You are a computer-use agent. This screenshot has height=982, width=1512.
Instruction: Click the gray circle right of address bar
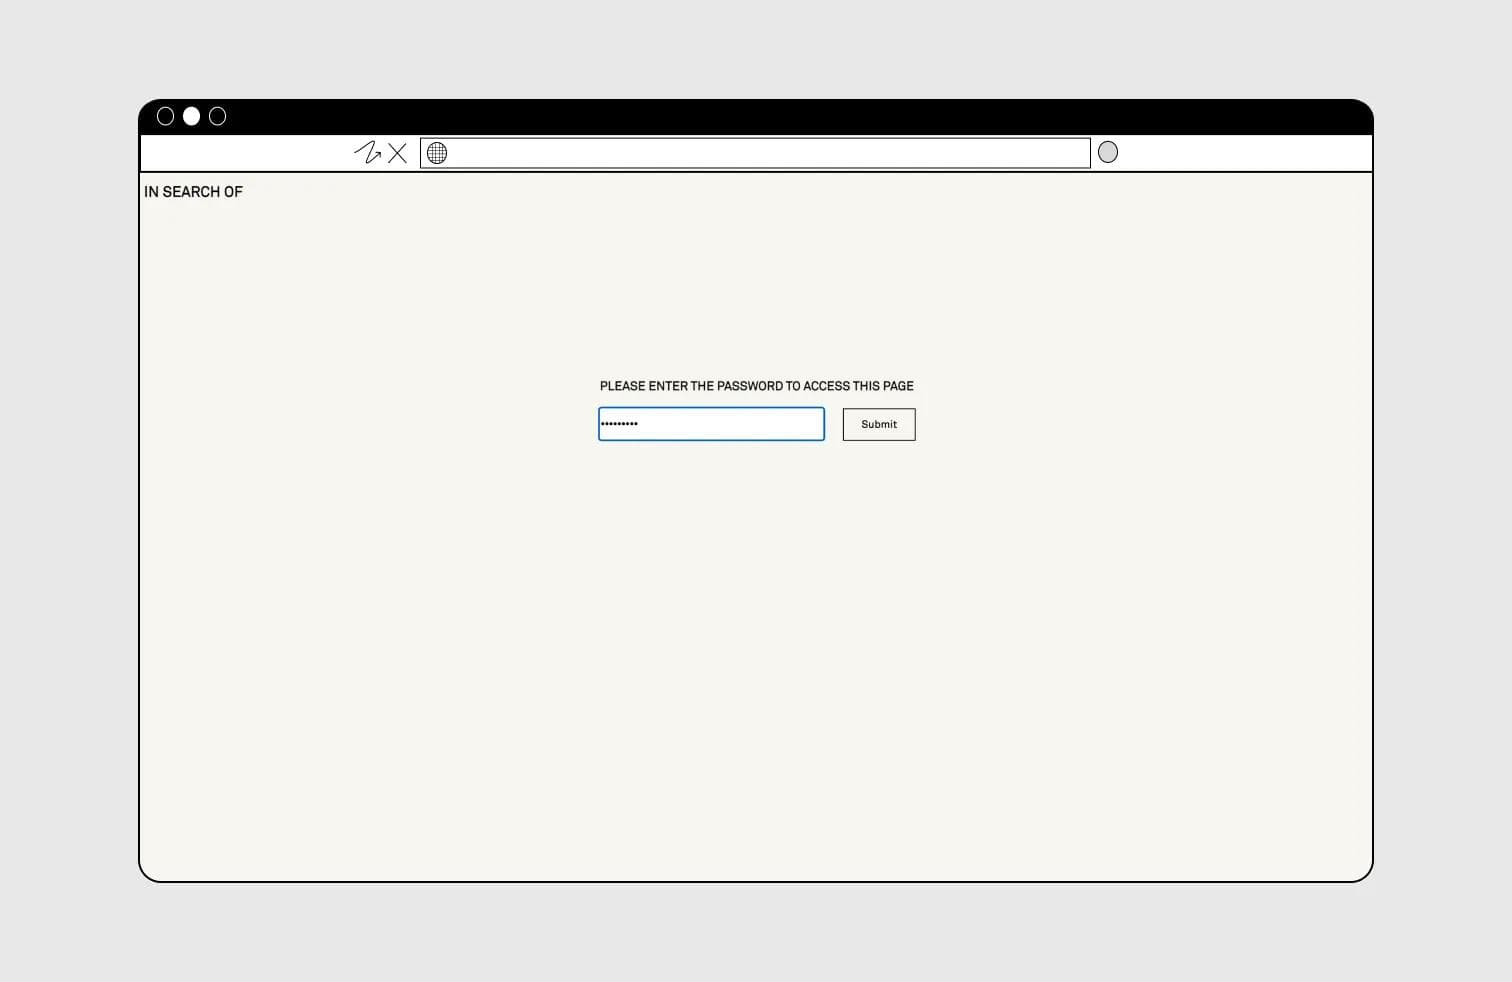point(1108,152)
